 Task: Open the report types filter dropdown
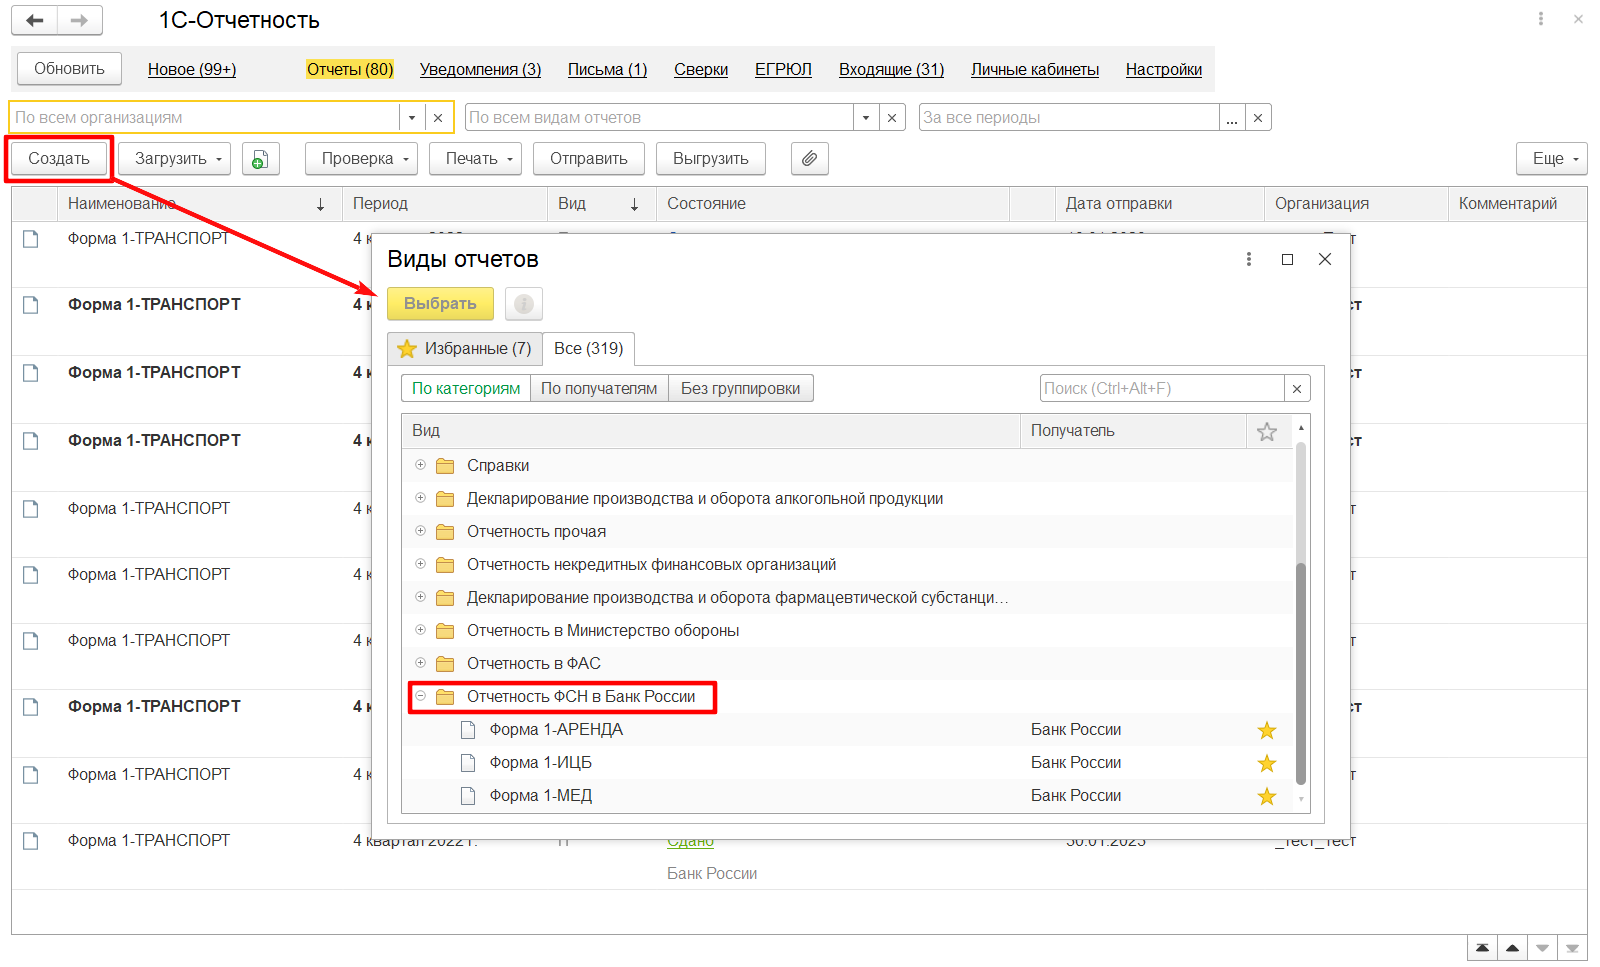click(866, 118)
